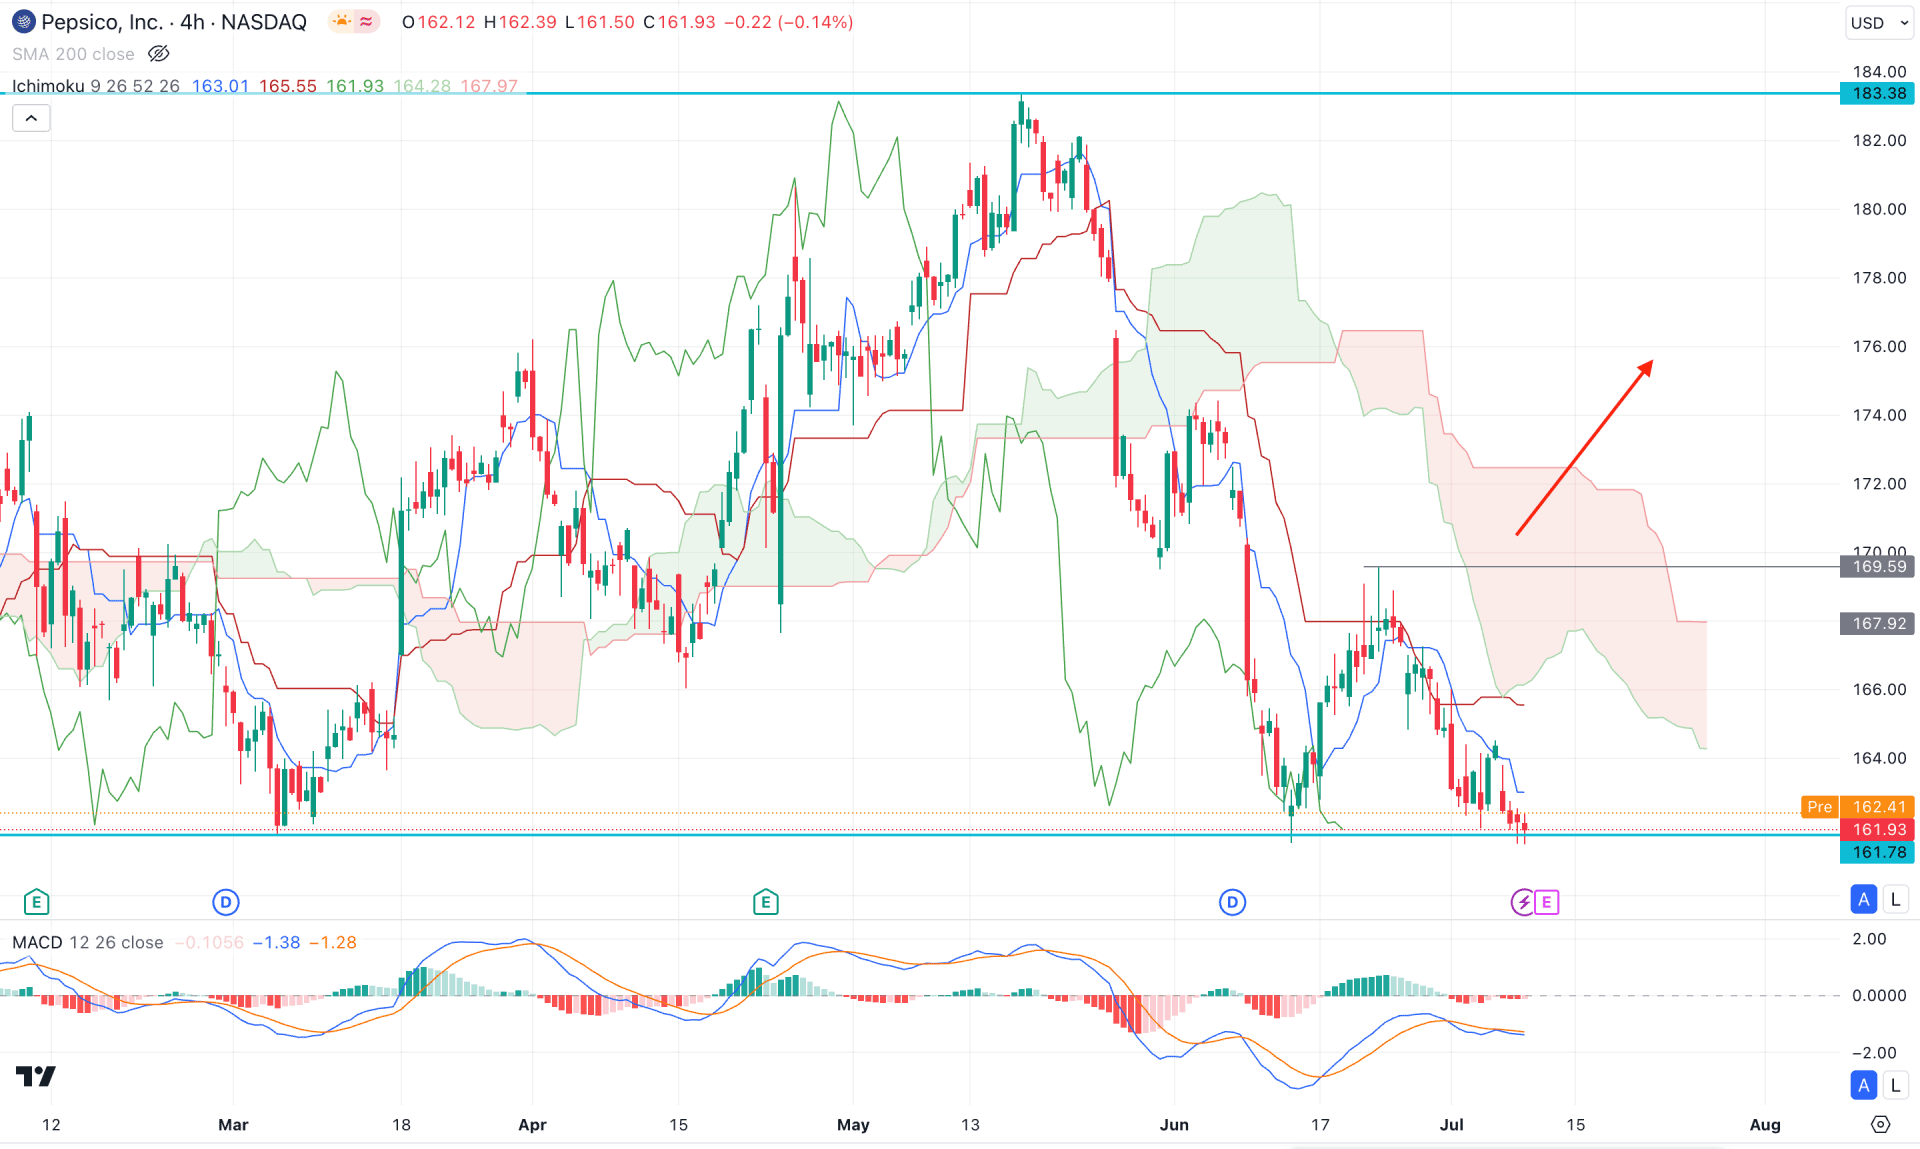
Task: Click the Pre 162.41 pre-market price label
Action: coord(1857,807)
